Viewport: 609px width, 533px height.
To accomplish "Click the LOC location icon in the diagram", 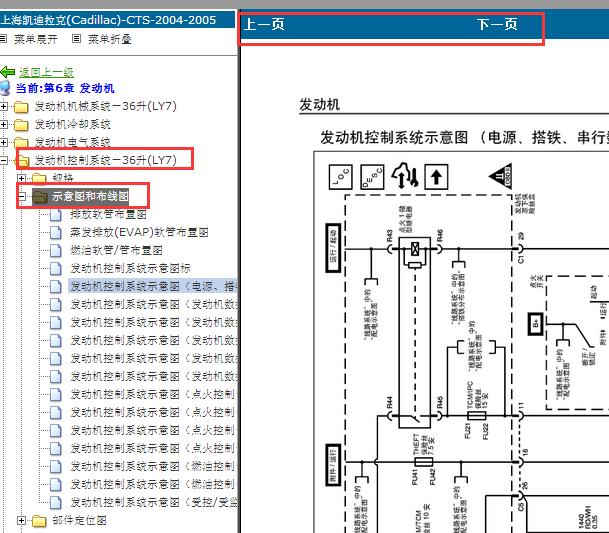I will [341, 177].
